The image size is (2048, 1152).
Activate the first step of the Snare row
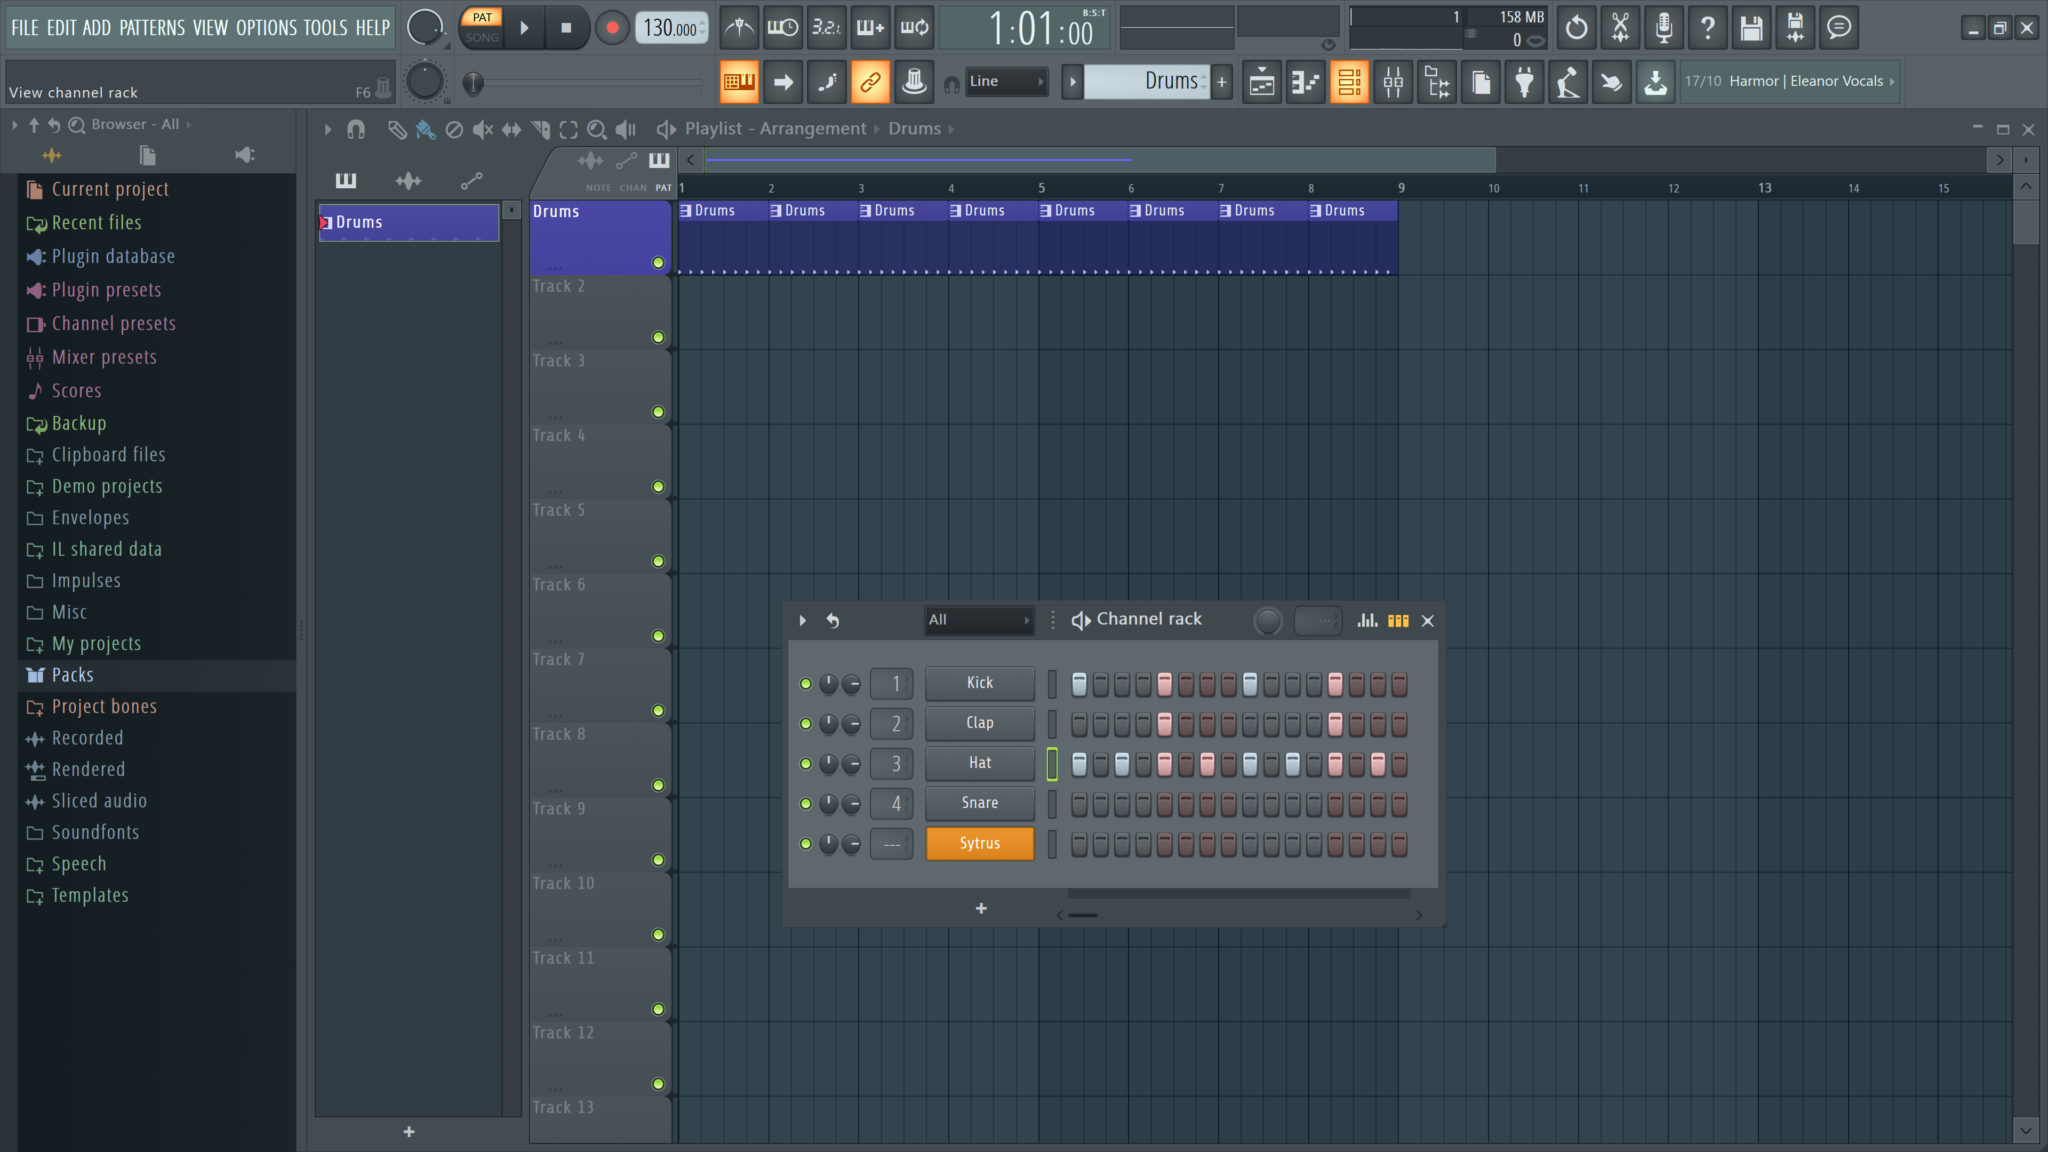[1079, 803]
